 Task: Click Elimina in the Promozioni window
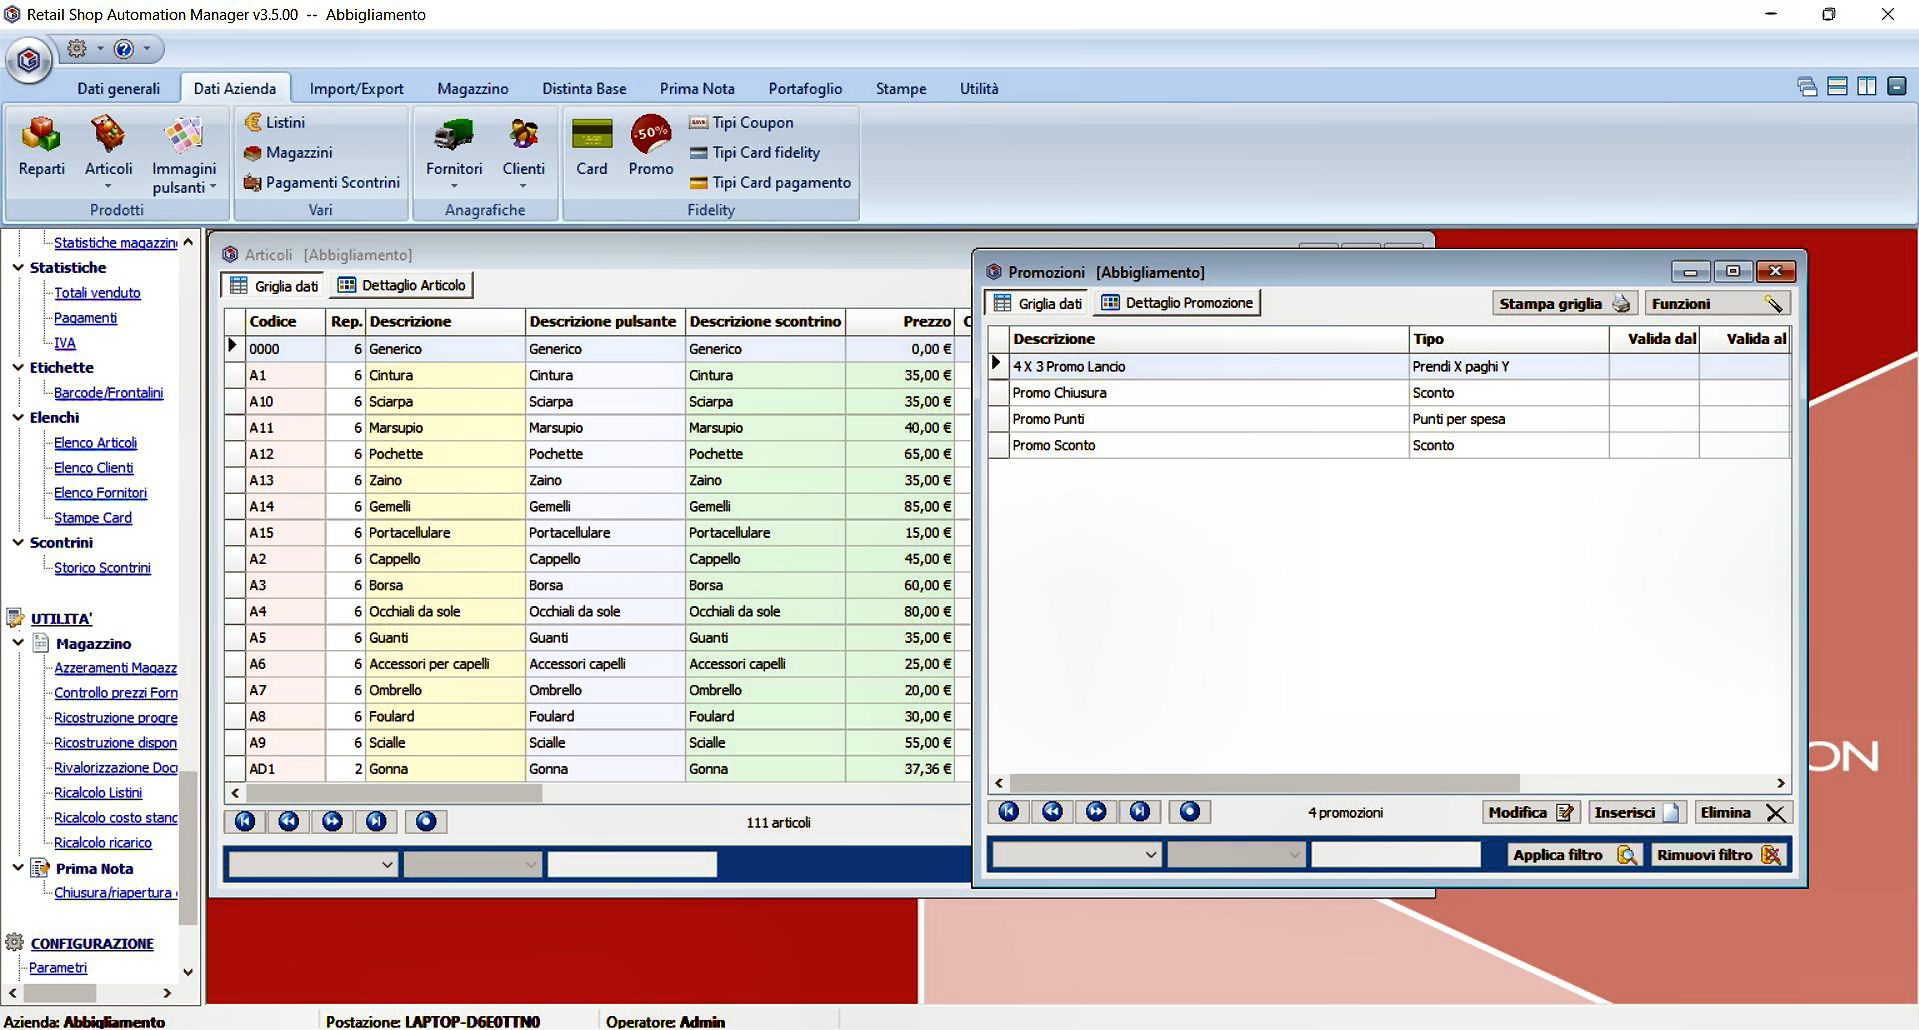[1742, 813]
